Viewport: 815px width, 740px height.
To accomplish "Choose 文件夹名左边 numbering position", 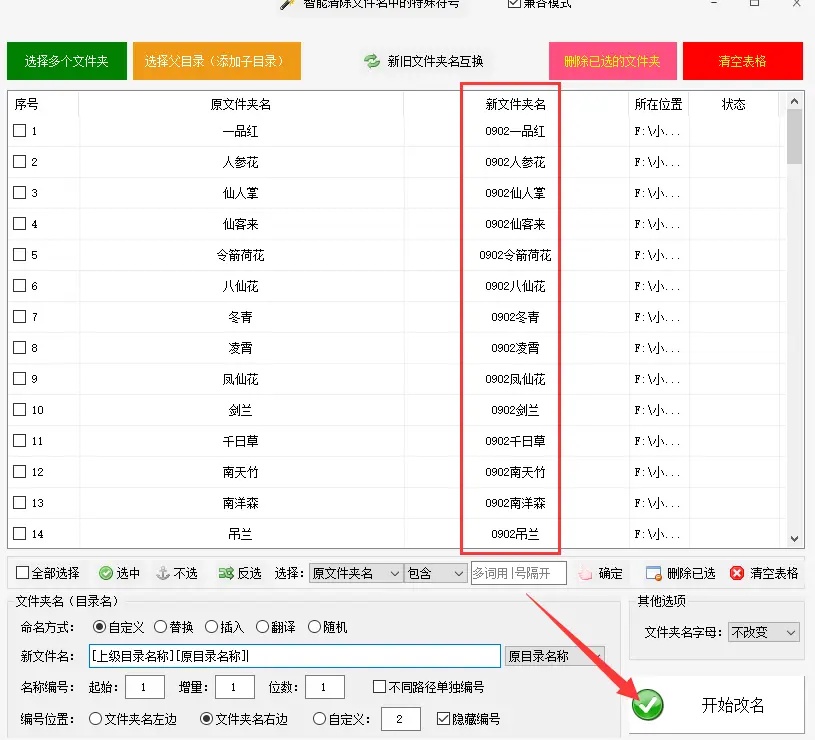I will point(95,719).
